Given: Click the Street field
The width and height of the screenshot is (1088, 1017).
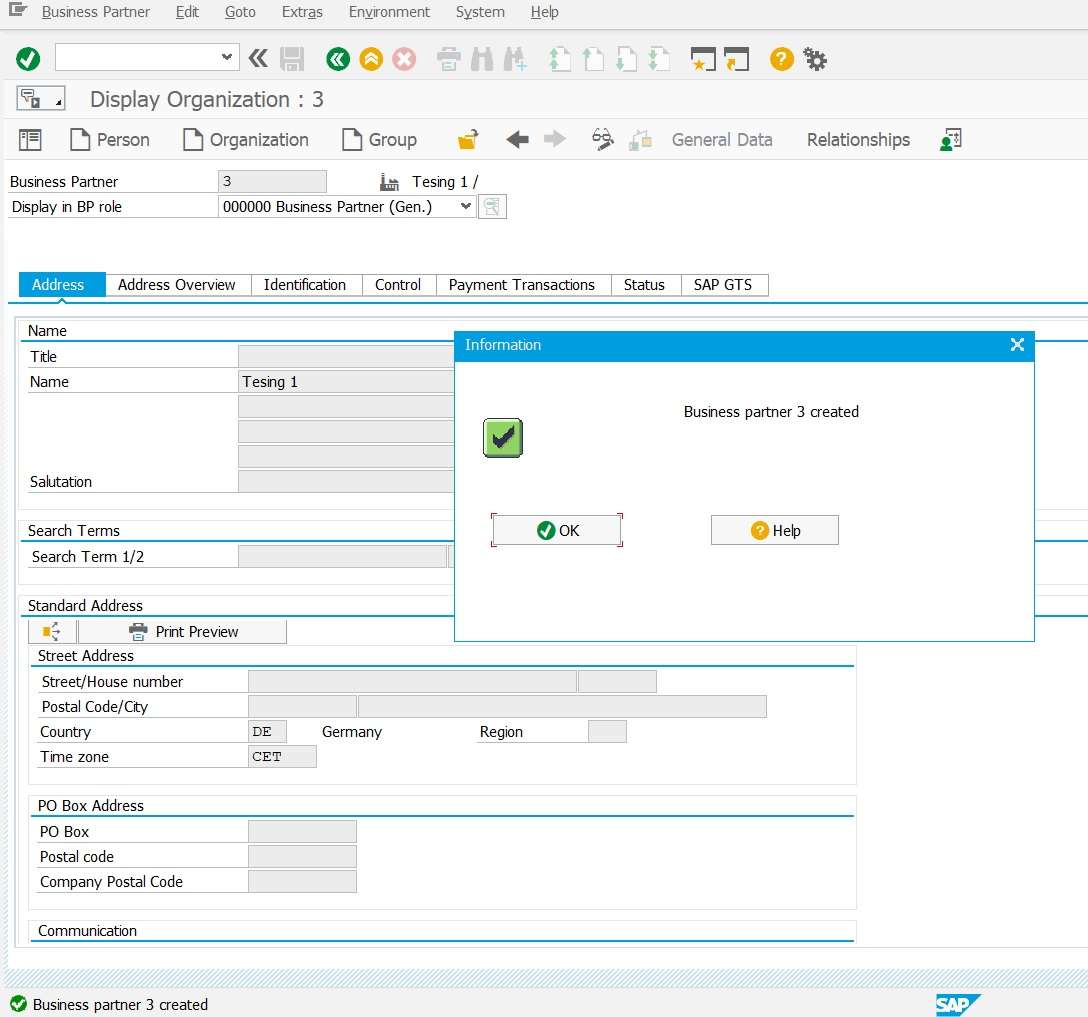Looking at the screenshot, I should tap(412, 681).
